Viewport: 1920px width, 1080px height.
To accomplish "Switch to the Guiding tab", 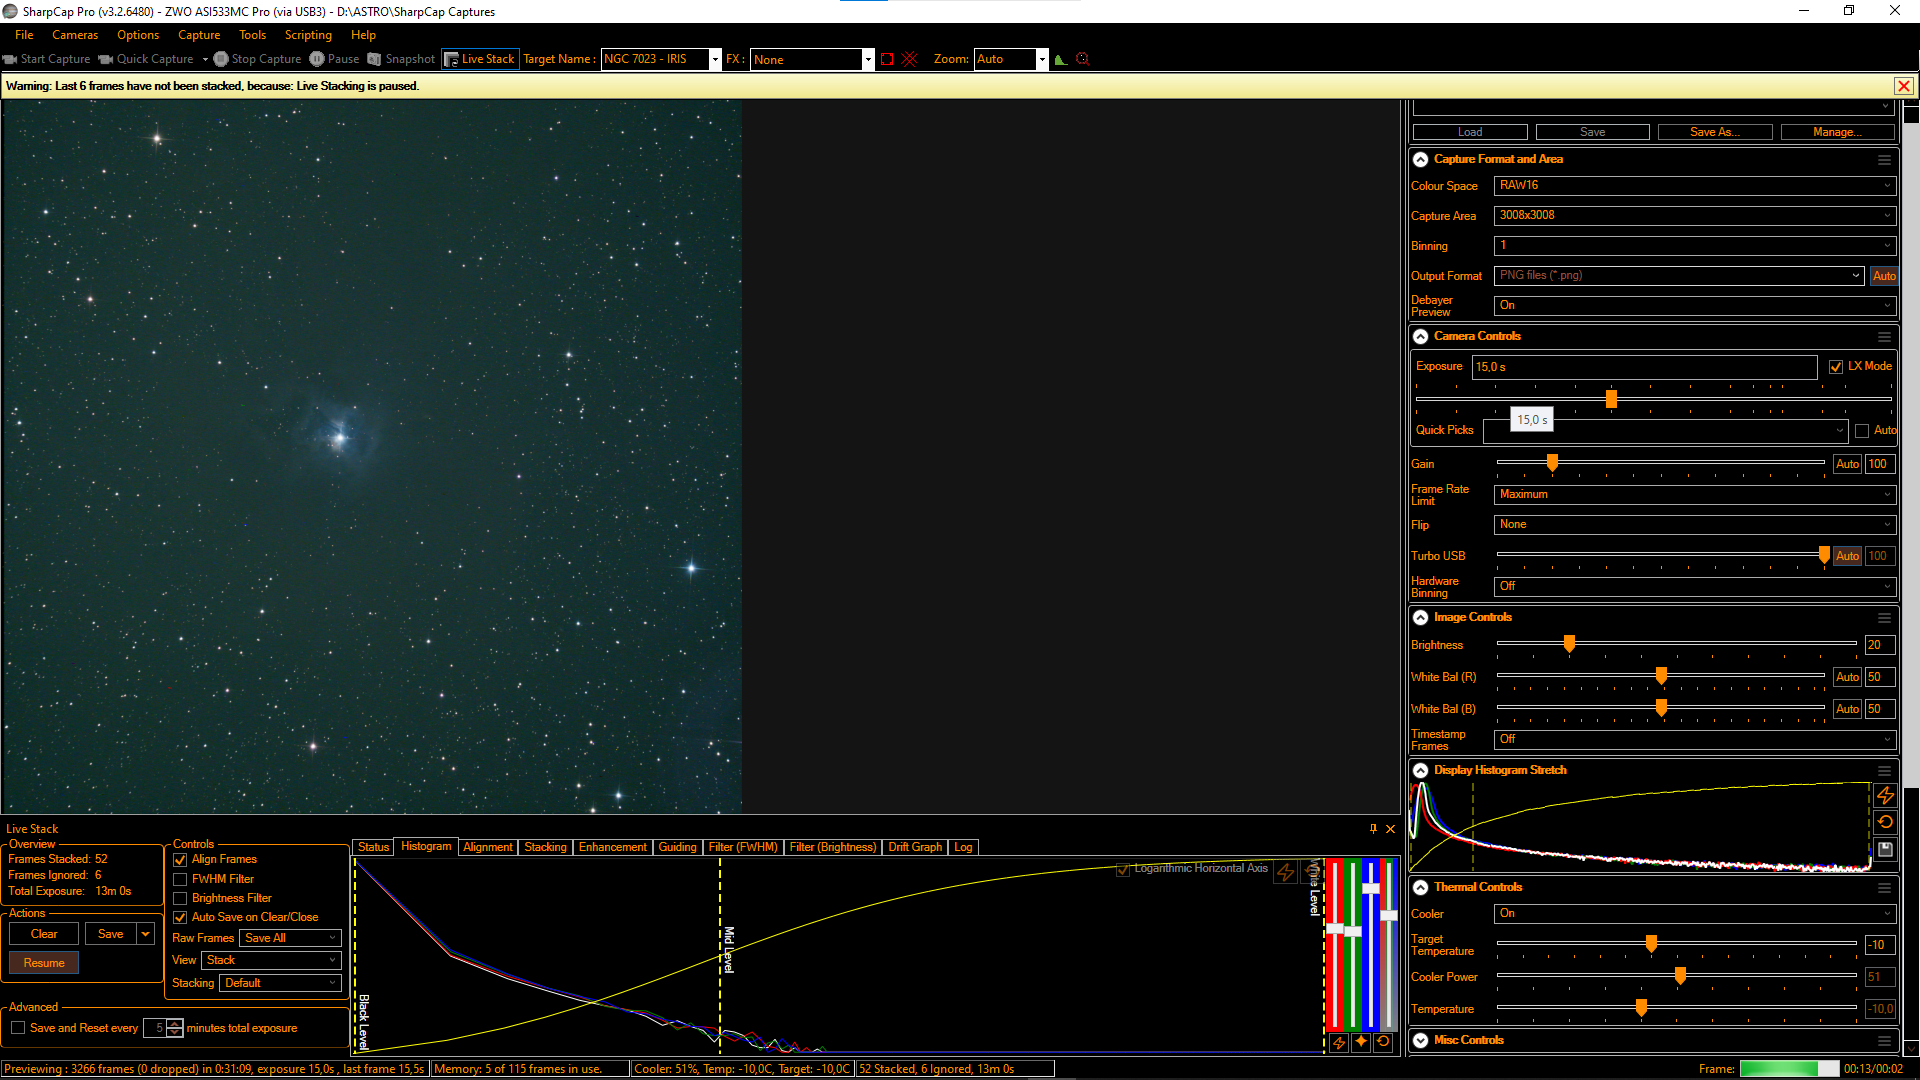I will click(677, 847).
